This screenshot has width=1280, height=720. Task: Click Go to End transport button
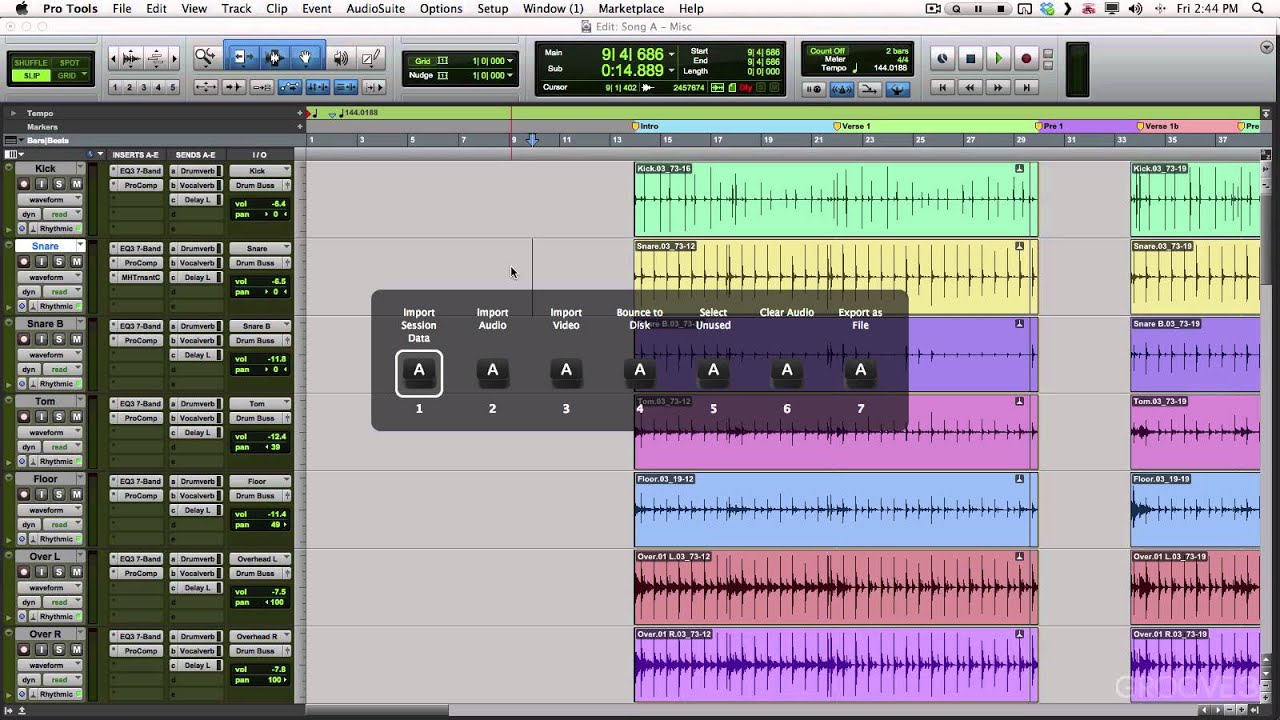[1026, 88]
